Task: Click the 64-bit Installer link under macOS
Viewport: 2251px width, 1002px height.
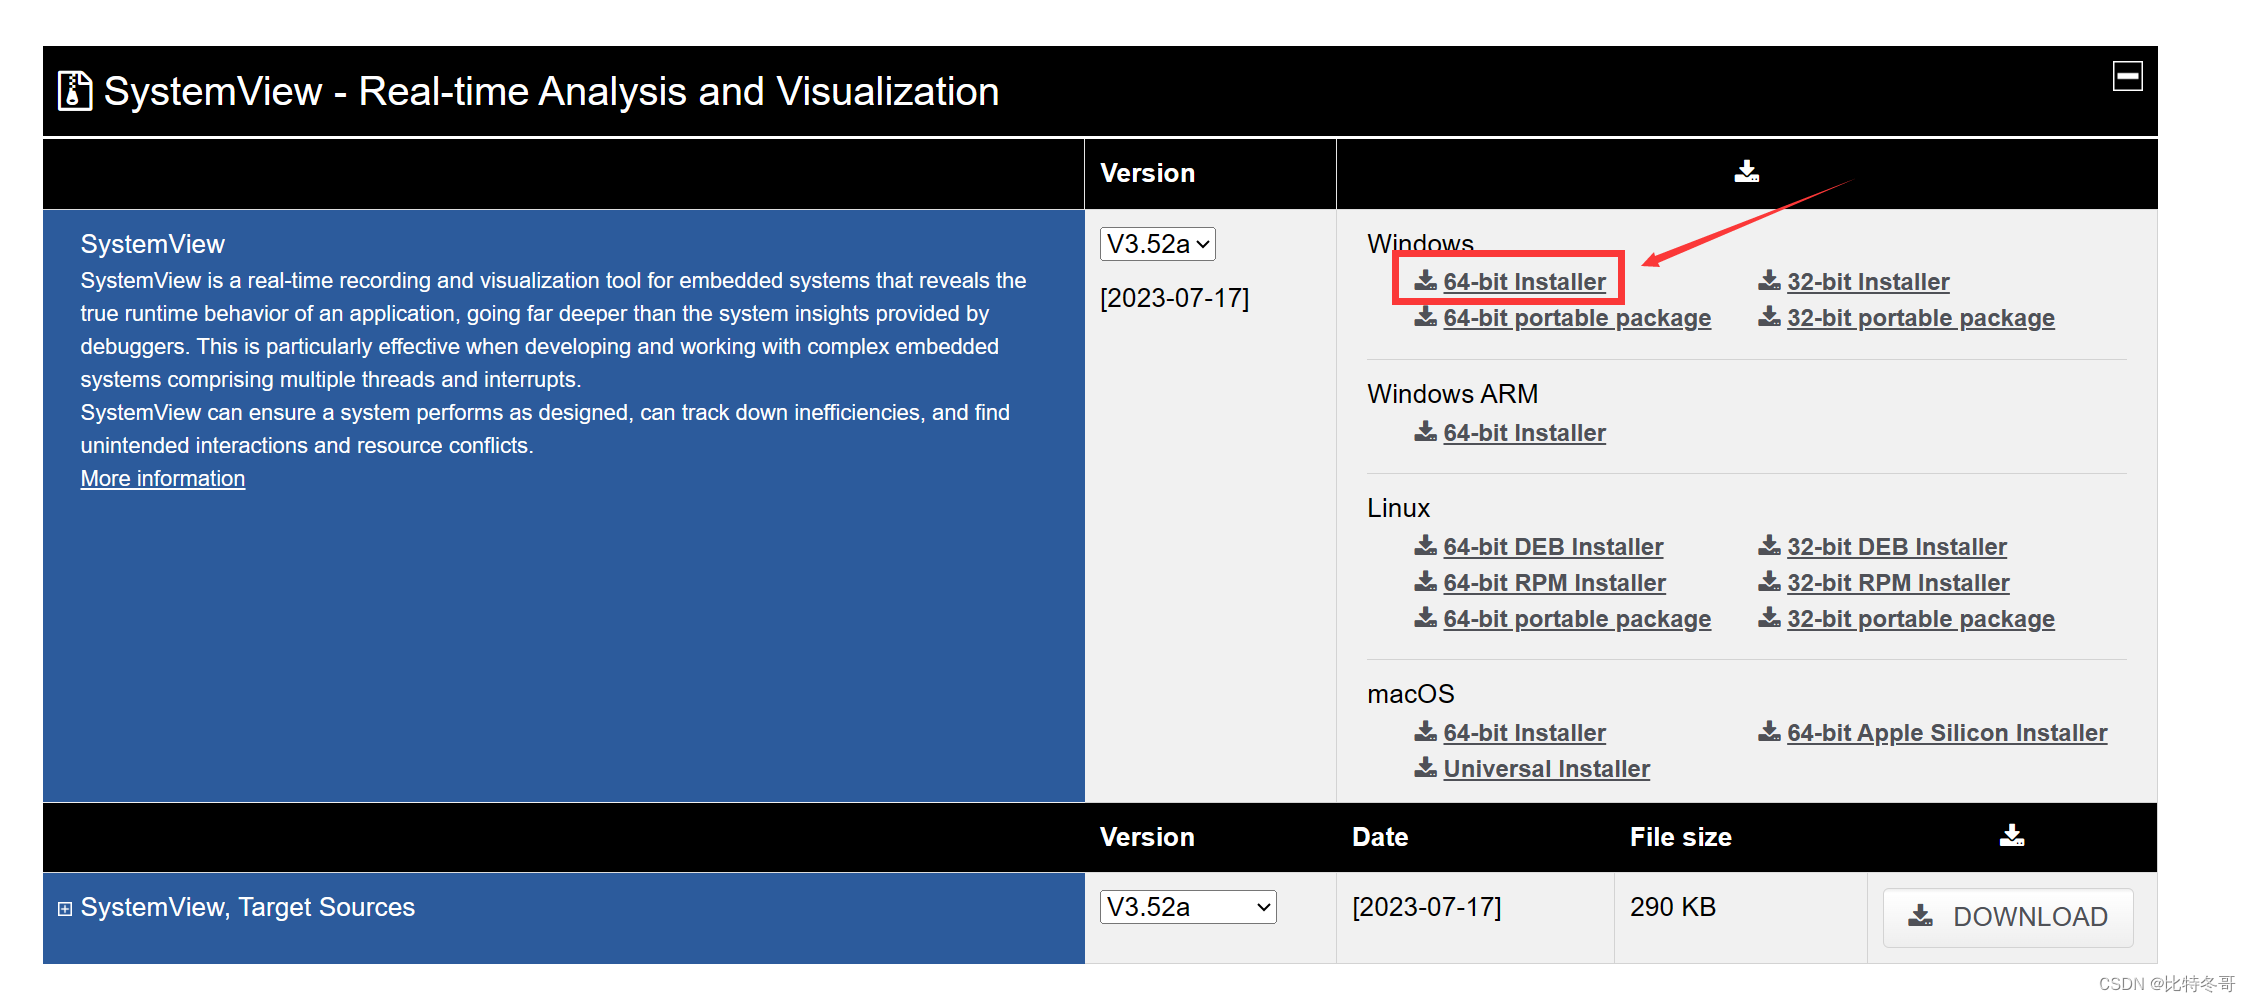Action: click(1524, 732)
